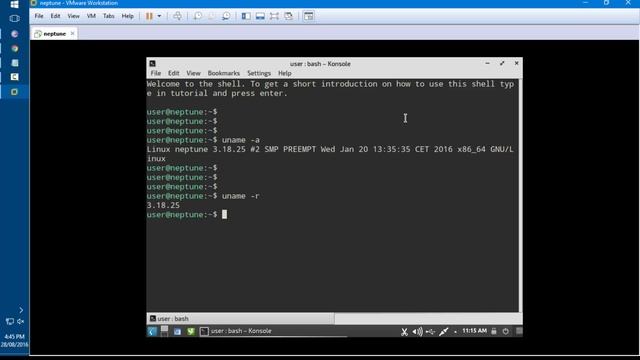Open the VMware File menu
The width and height of the screenshot is (640, 360).
point(39,16)
